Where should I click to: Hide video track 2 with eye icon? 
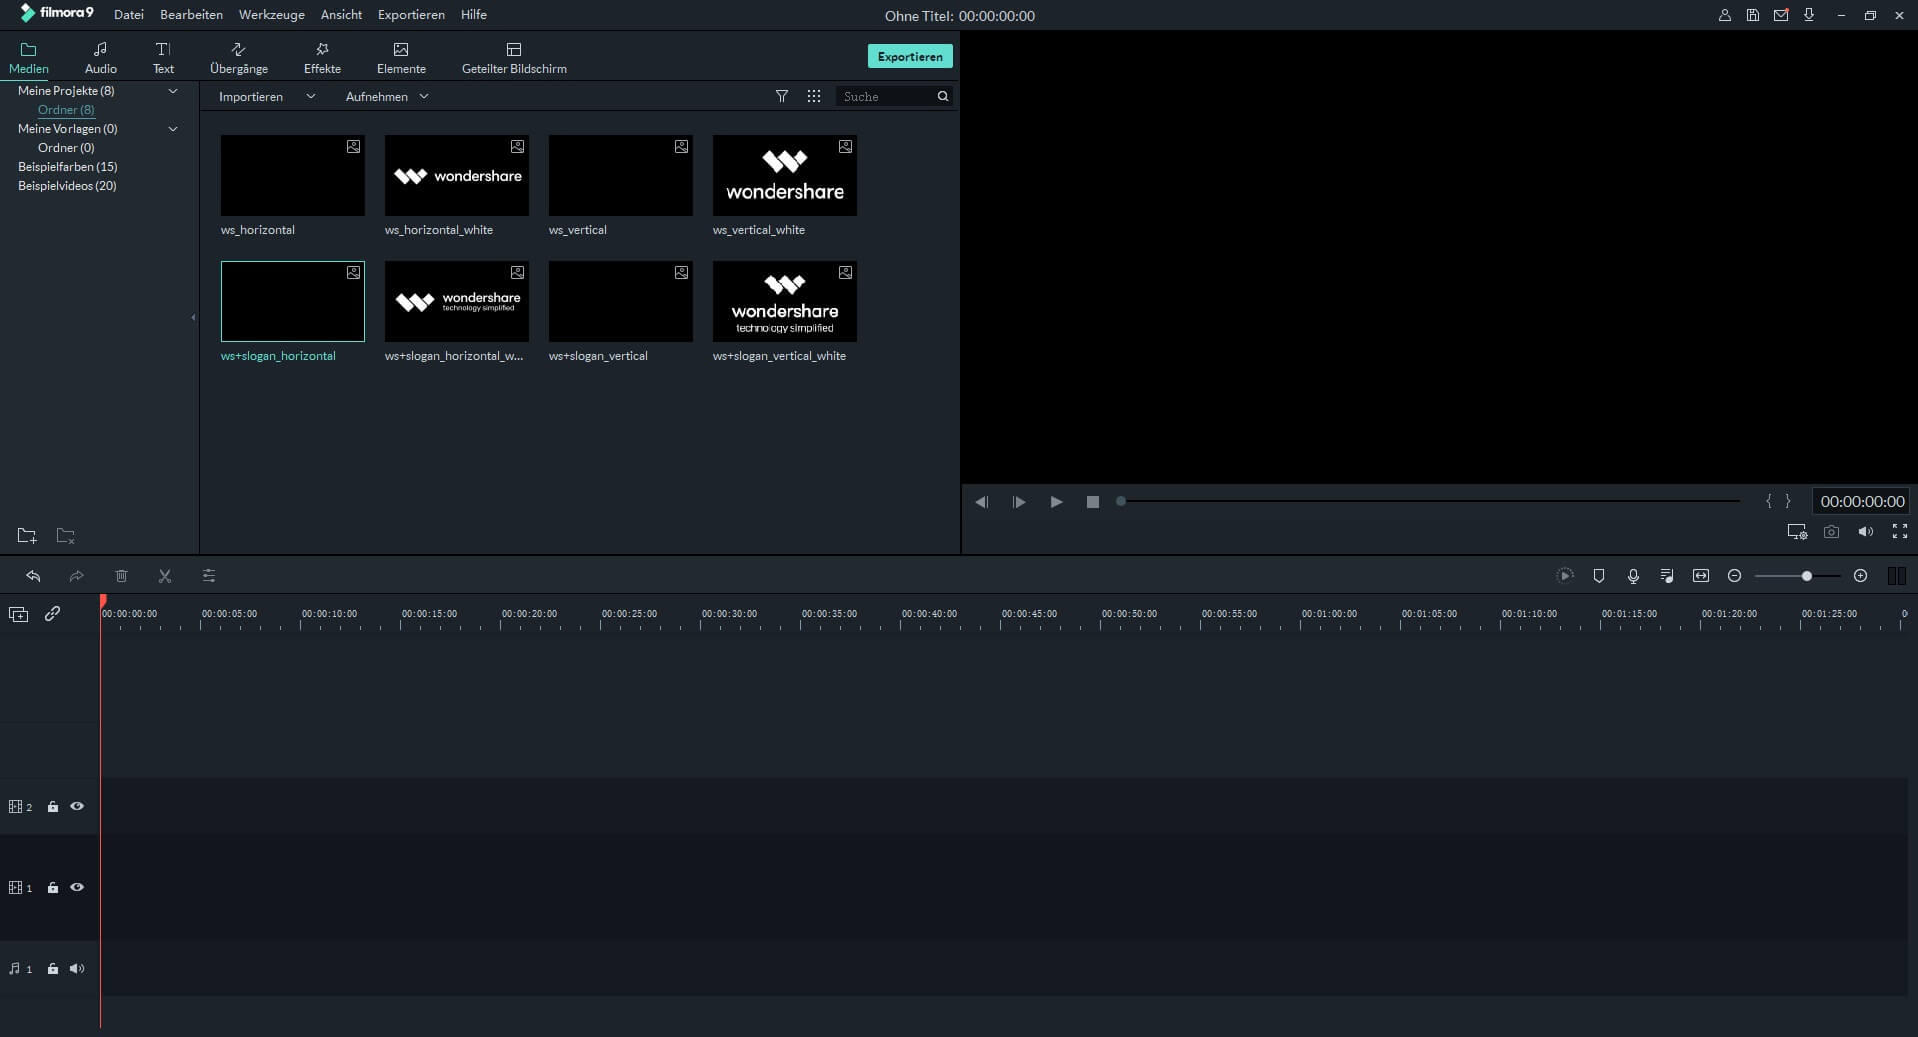tap(77, 806)
